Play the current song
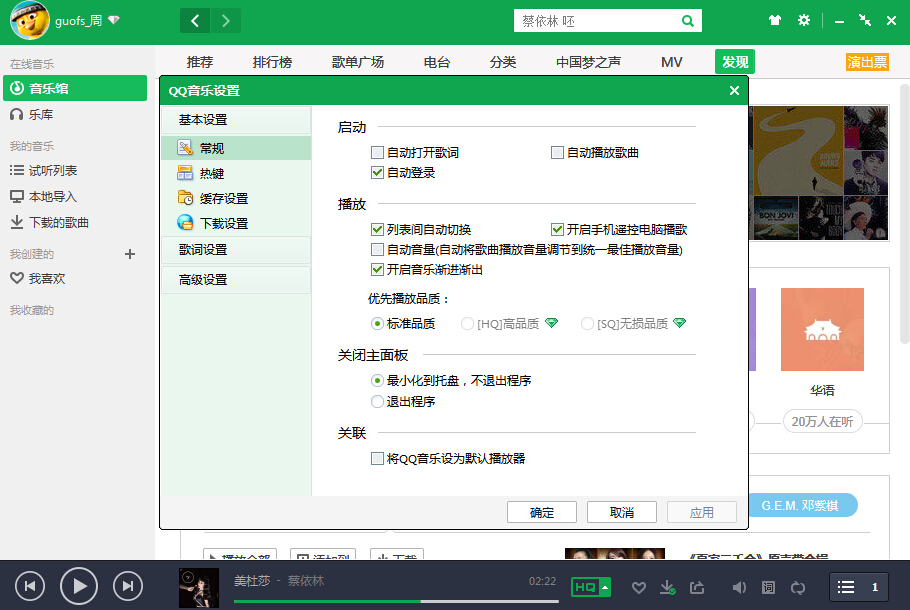This screenshot has height=610, width=910. click(78, 586)
